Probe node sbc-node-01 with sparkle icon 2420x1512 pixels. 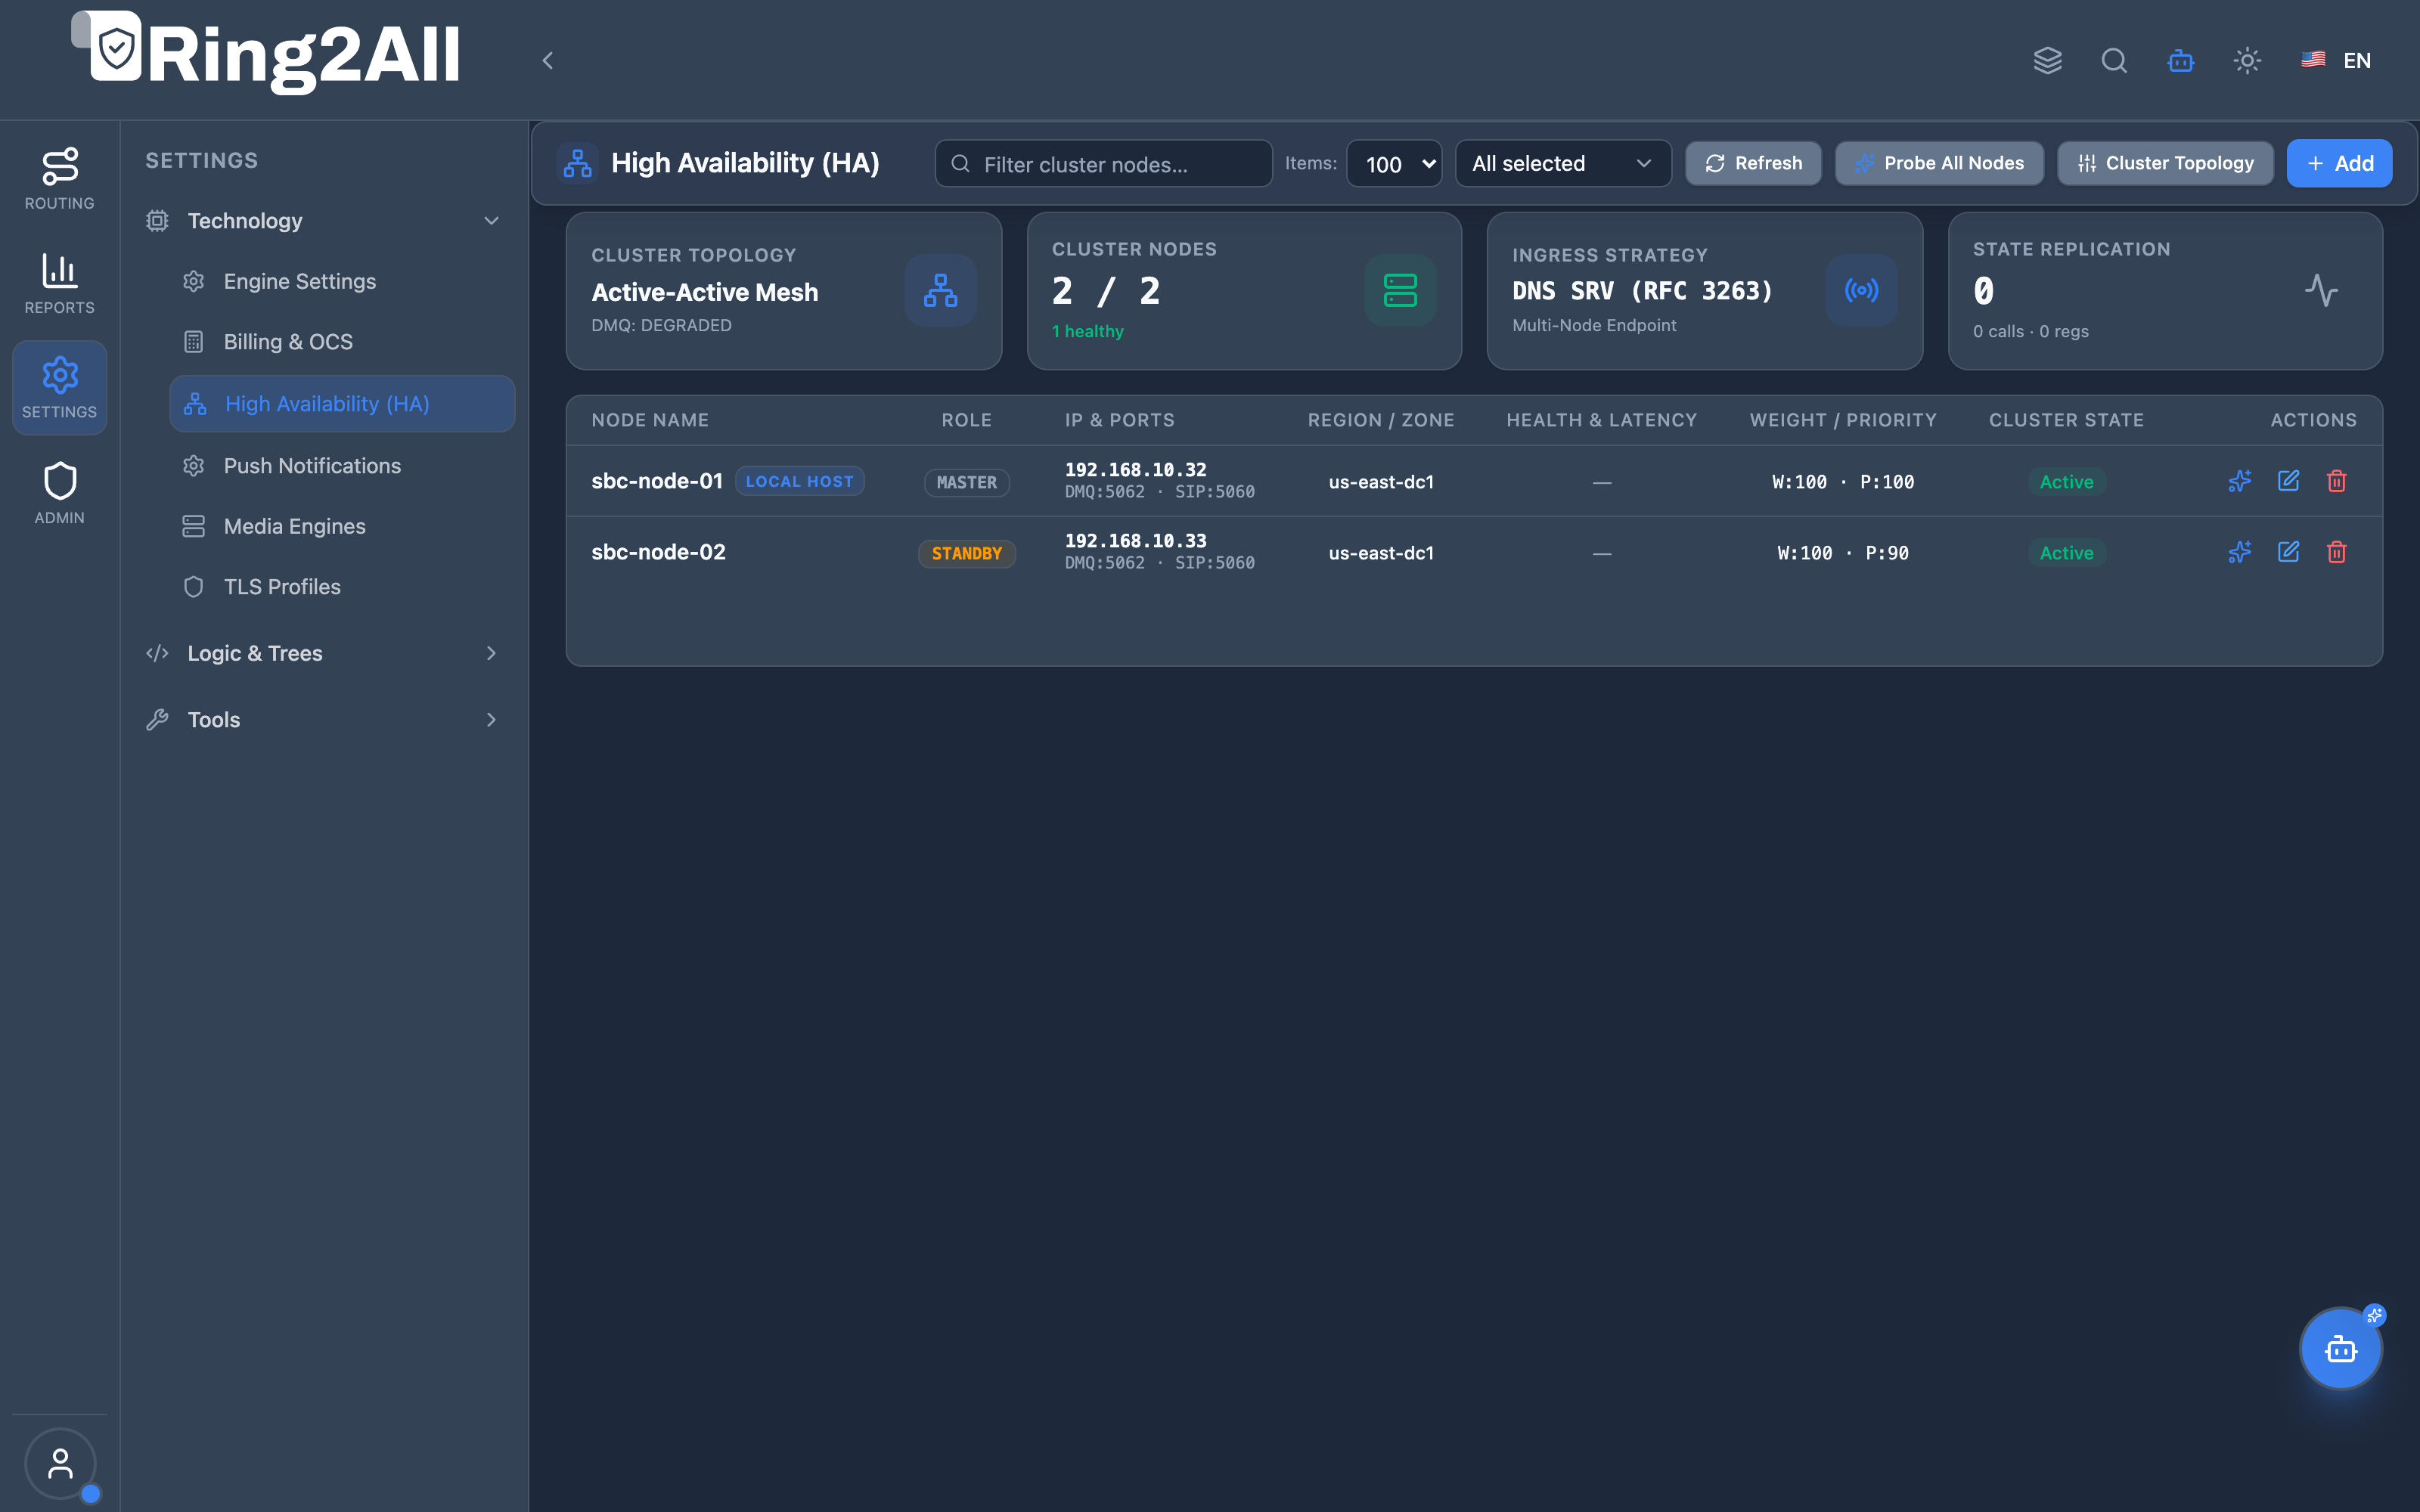tap(2240, 481)
